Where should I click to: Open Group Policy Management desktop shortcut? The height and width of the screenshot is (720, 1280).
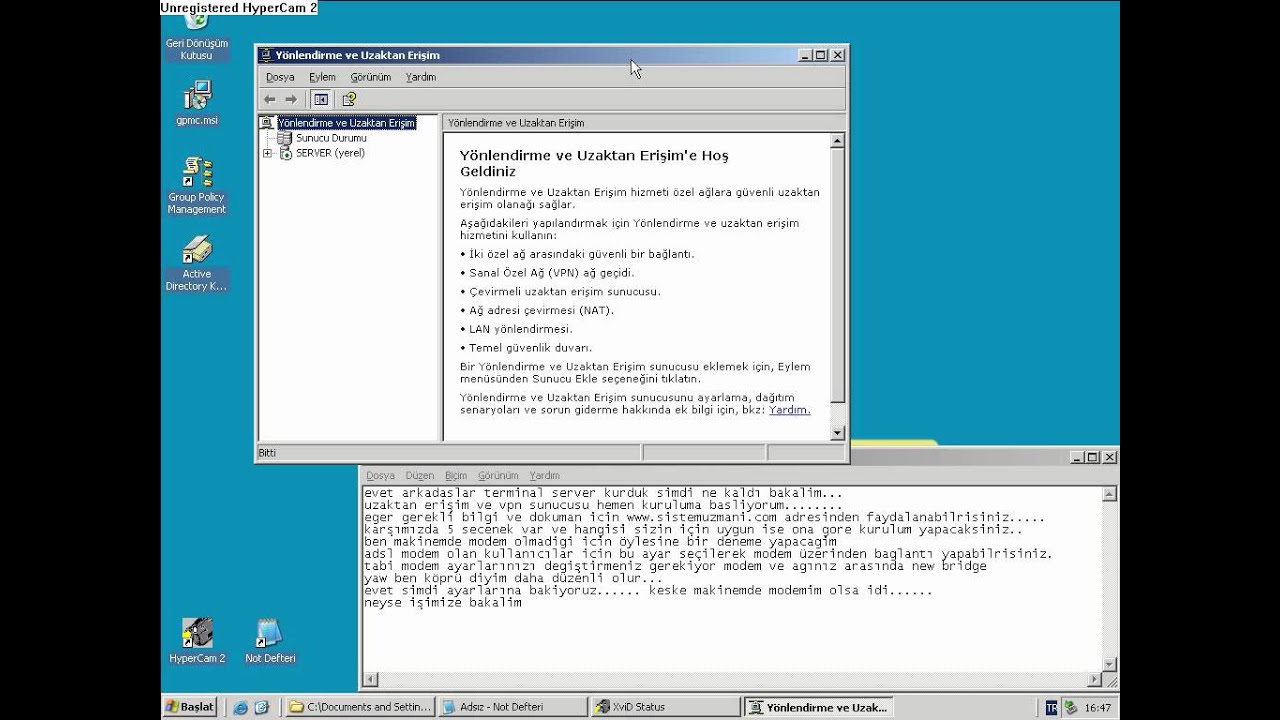click(x=197, y=172)
